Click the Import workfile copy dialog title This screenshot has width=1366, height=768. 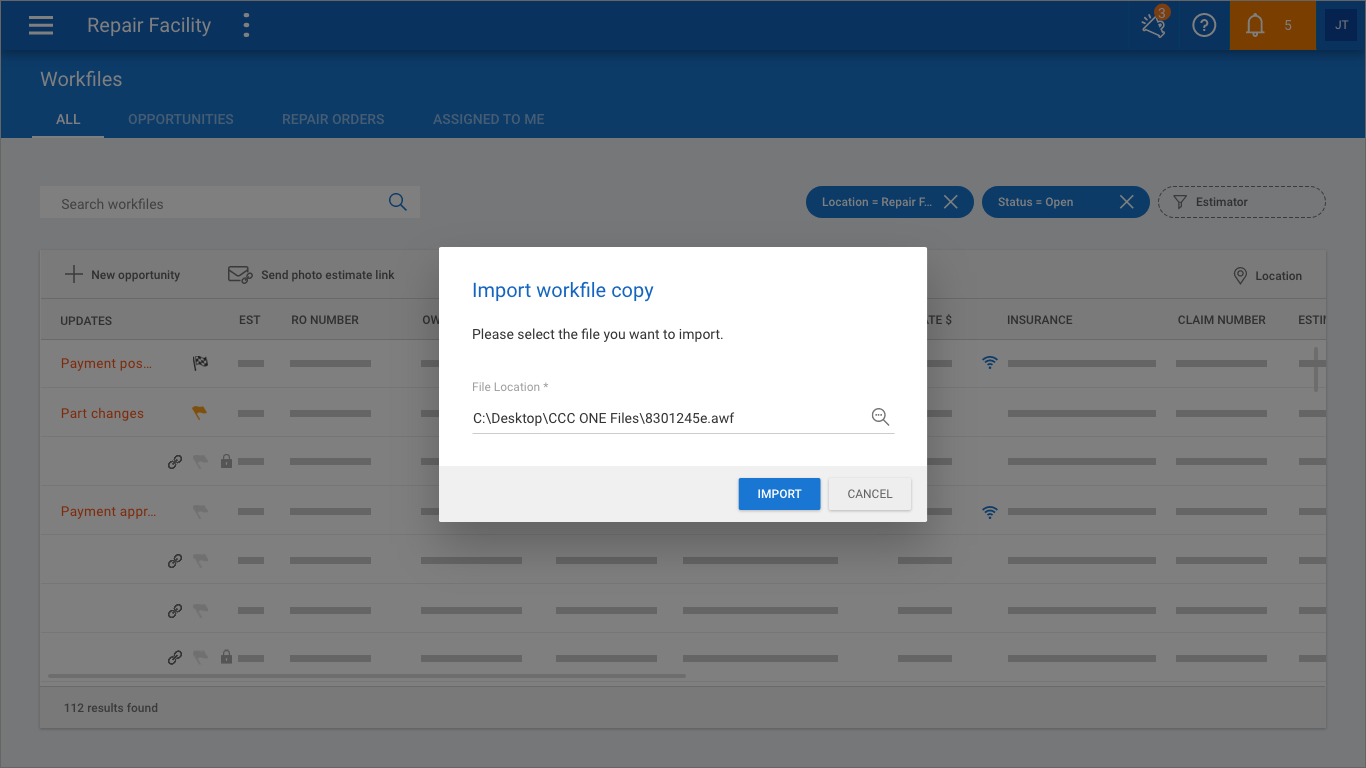(x=563, y=290)
